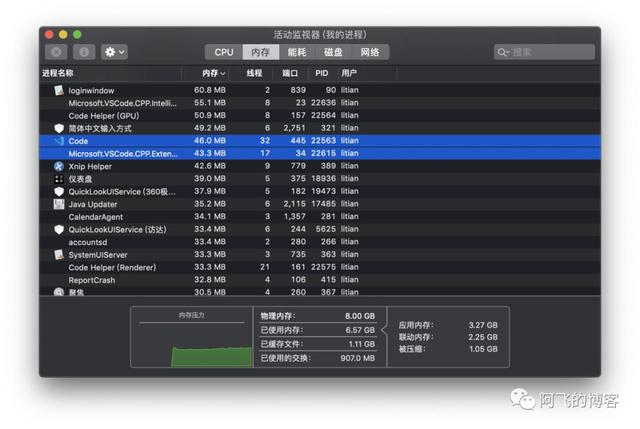
Task: Click the inspect process info button
Action: pyautogui.click(x=84, y=52)
